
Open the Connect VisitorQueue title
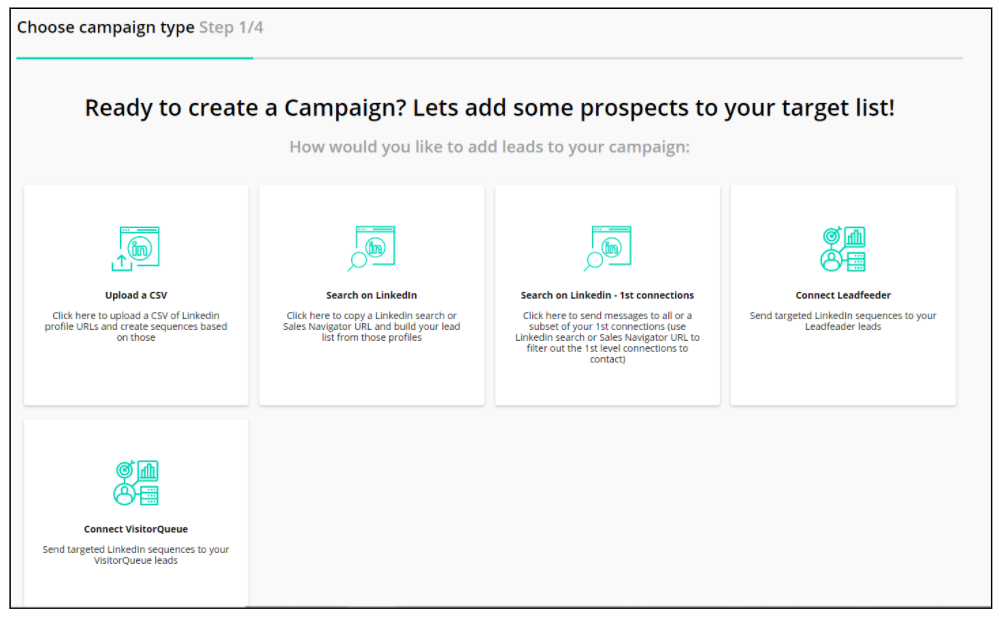[136, 529]
